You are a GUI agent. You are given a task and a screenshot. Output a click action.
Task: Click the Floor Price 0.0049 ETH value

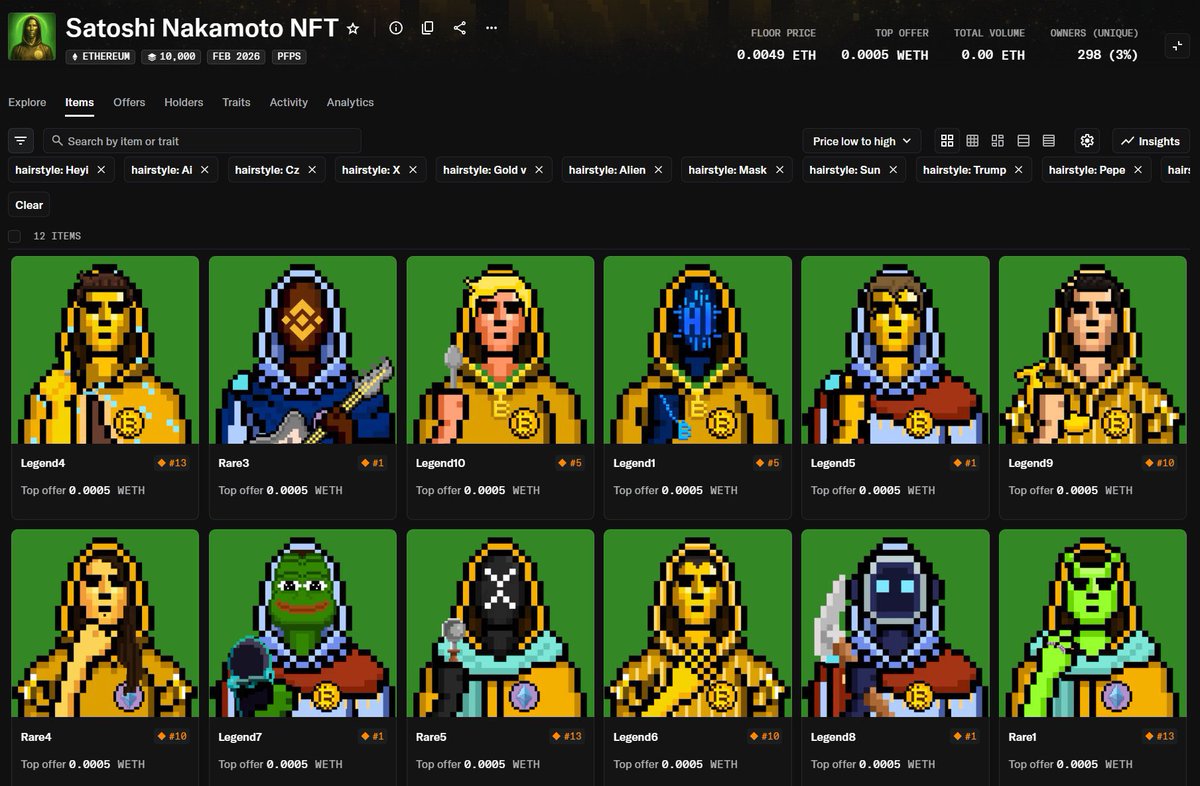(776, 55)
